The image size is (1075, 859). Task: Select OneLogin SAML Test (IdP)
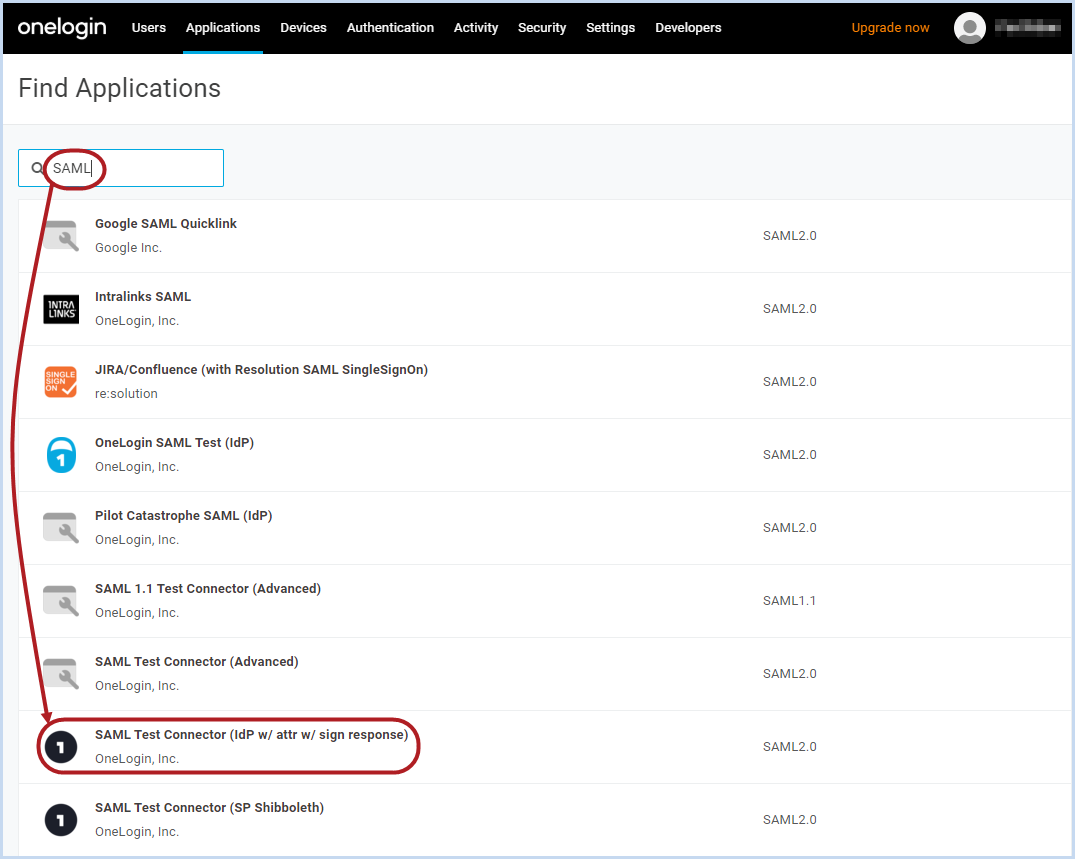(x=544, y=455)
